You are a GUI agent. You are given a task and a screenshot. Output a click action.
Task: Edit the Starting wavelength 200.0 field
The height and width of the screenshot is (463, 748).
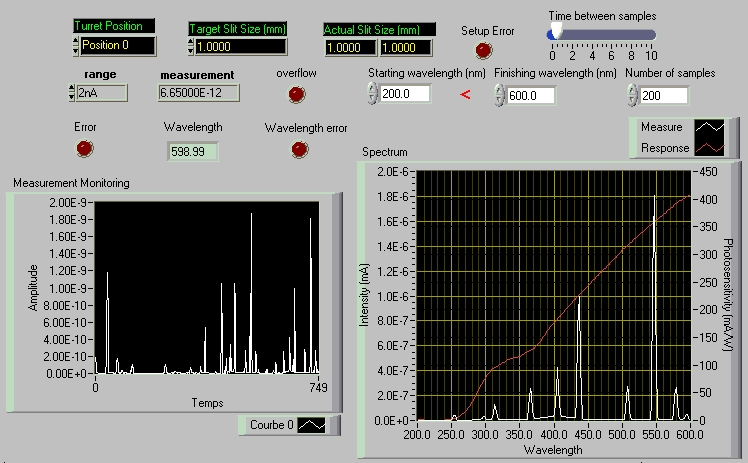point(405,93)
